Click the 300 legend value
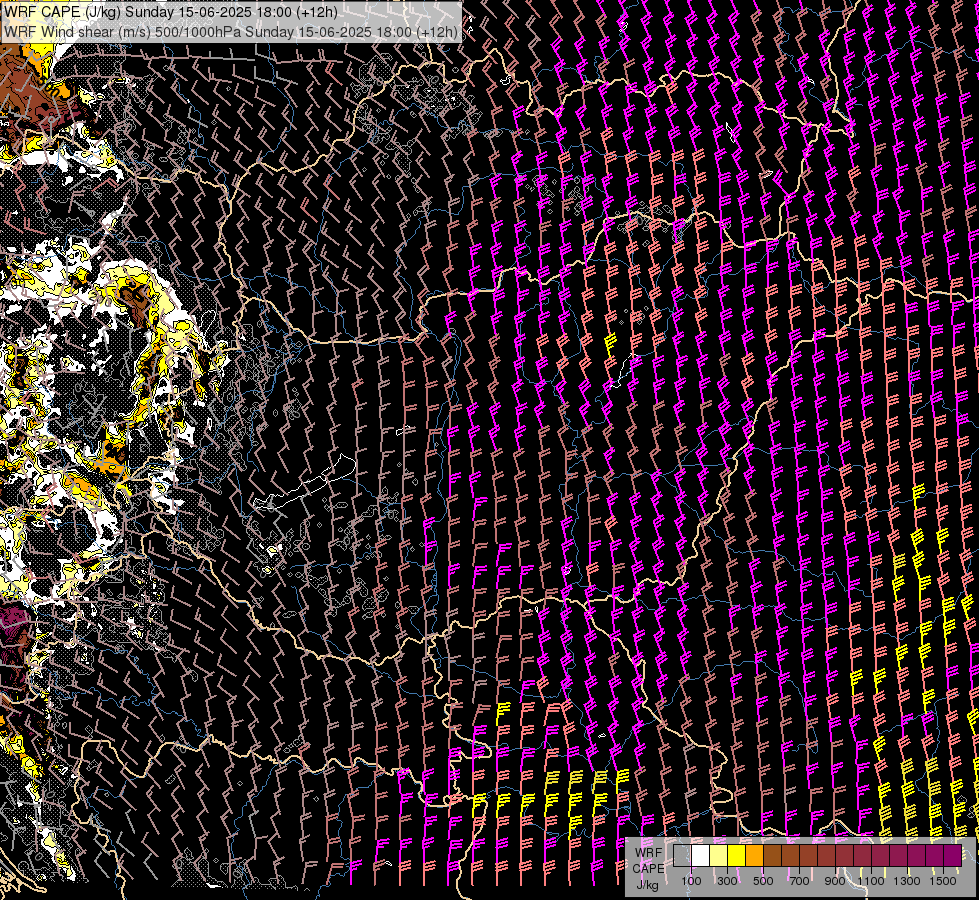The width and height of the screenshot is (979, 900). coord(727,881)
